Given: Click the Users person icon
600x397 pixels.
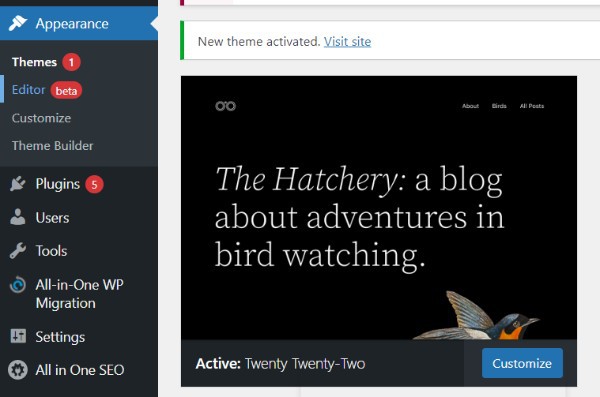Looking at the screenshot, I should (18, 217).
